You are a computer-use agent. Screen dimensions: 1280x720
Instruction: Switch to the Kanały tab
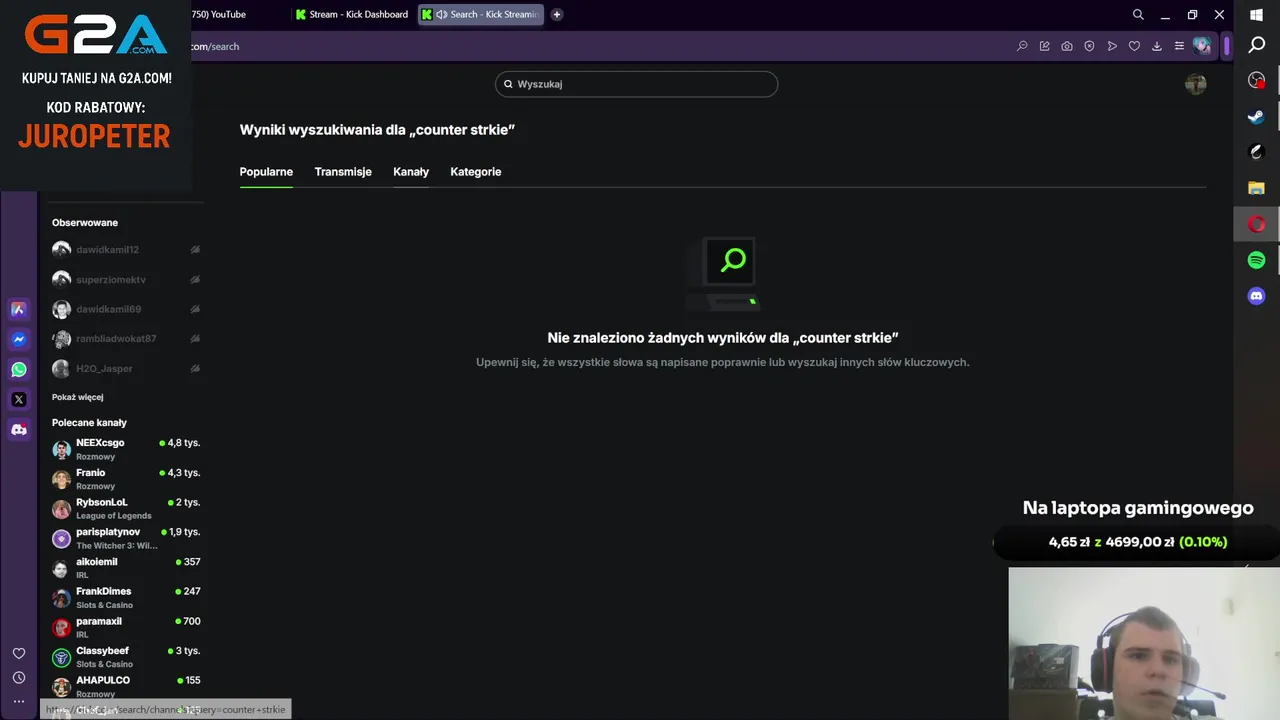(411, 172)
